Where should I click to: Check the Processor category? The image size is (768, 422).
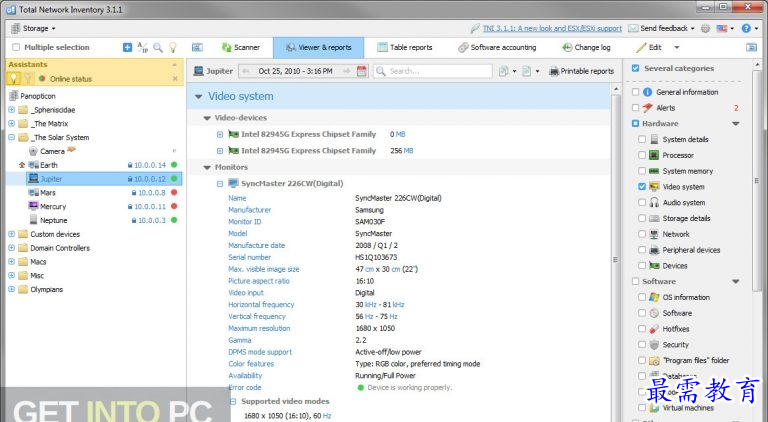642,155
